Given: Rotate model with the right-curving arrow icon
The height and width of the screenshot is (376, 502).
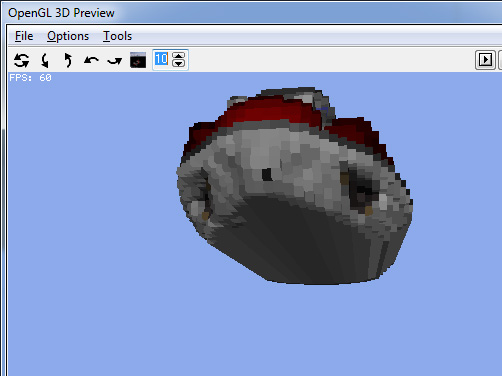Looking at the screenshot, I should [x=115, y=61].
